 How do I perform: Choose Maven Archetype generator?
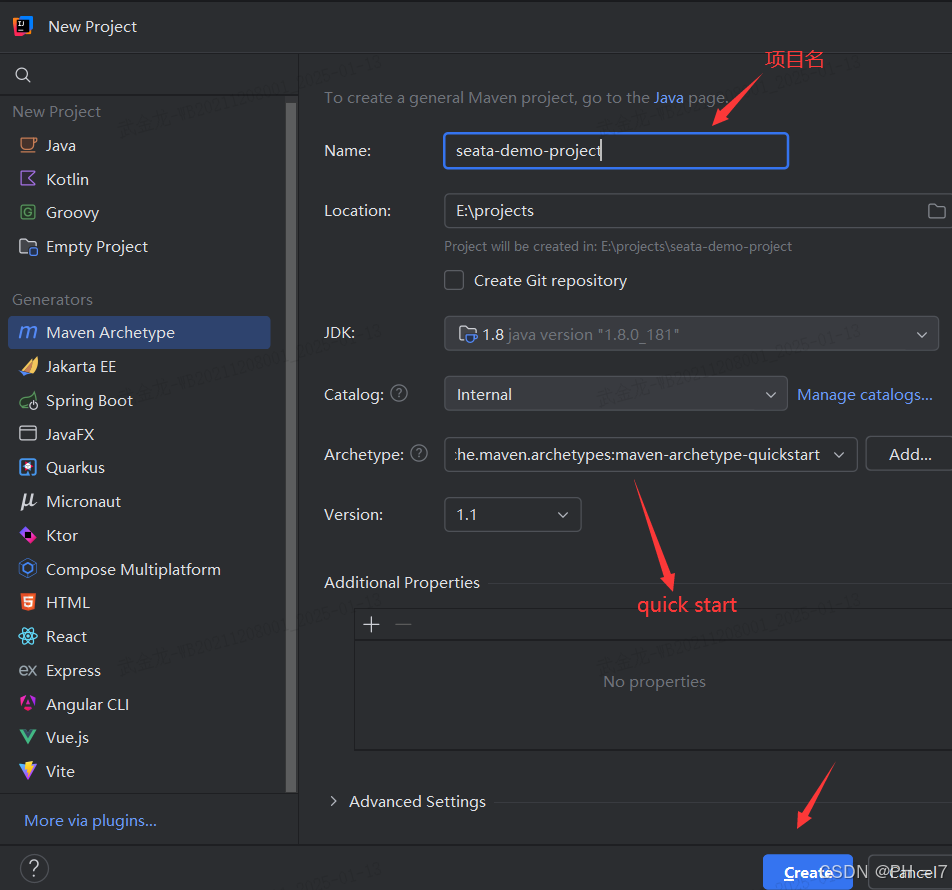139,333
